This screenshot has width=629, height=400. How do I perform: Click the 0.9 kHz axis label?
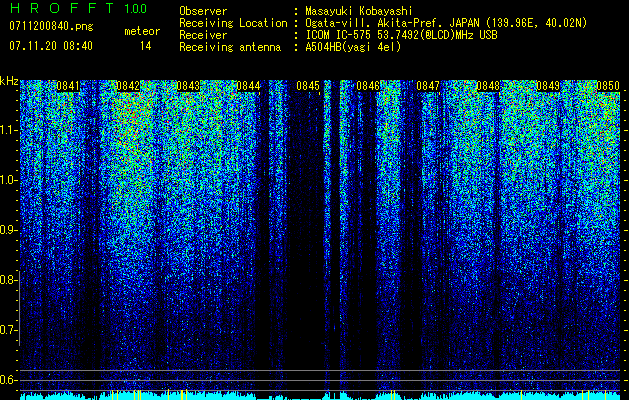(8, 230)
